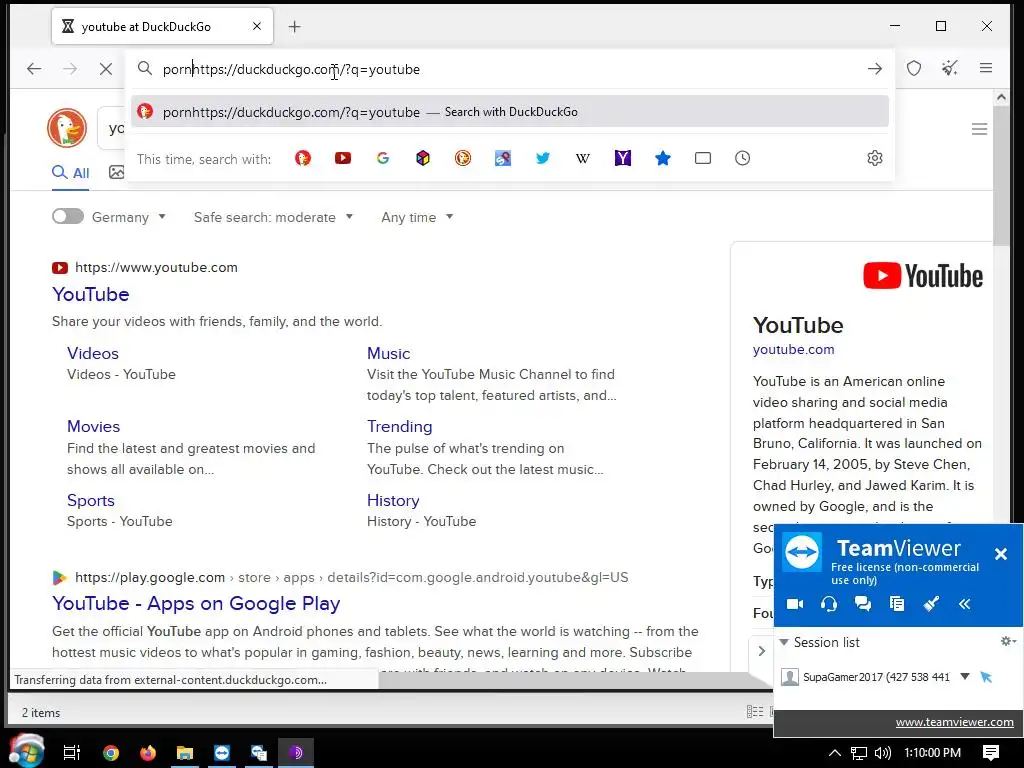
Task: Select the All results tab
Action: tap(71, 173)
